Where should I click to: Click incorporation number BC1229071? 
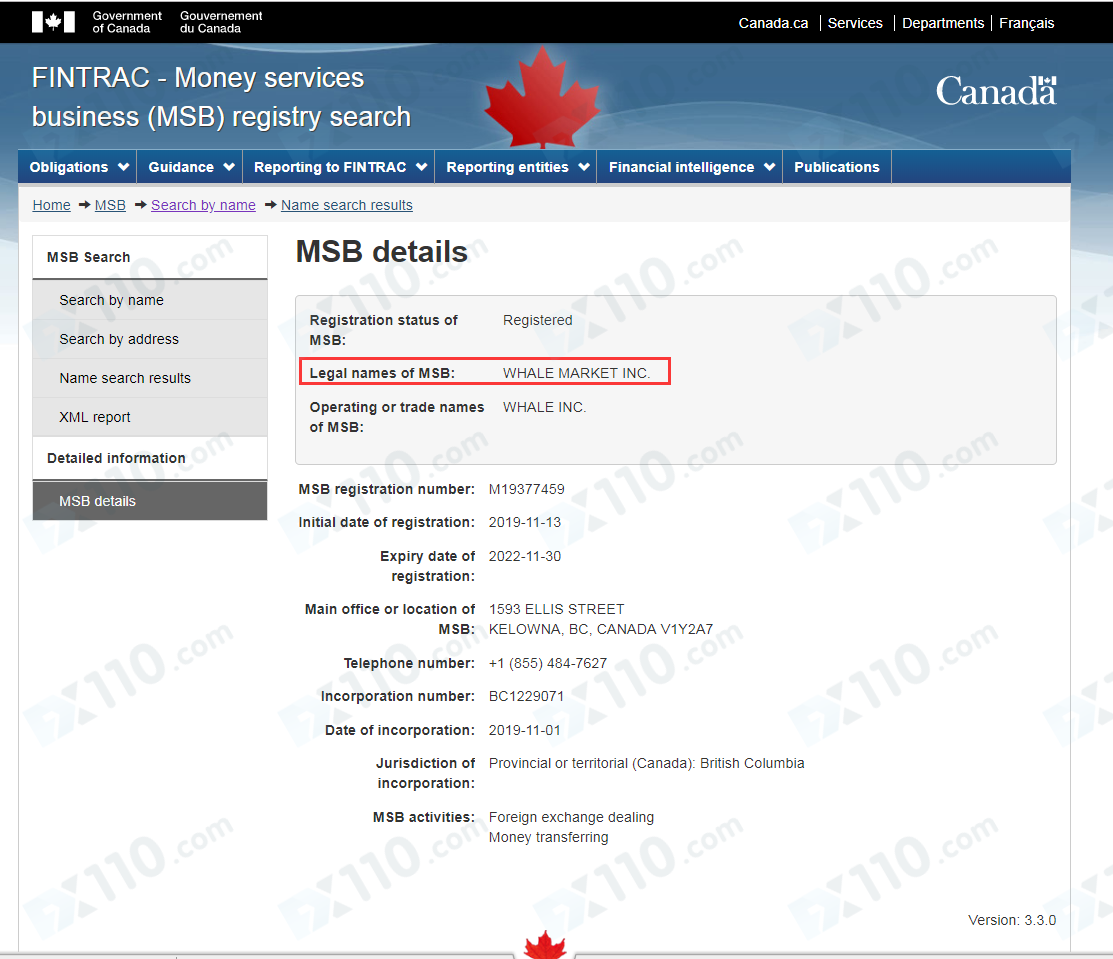(526, 696)
